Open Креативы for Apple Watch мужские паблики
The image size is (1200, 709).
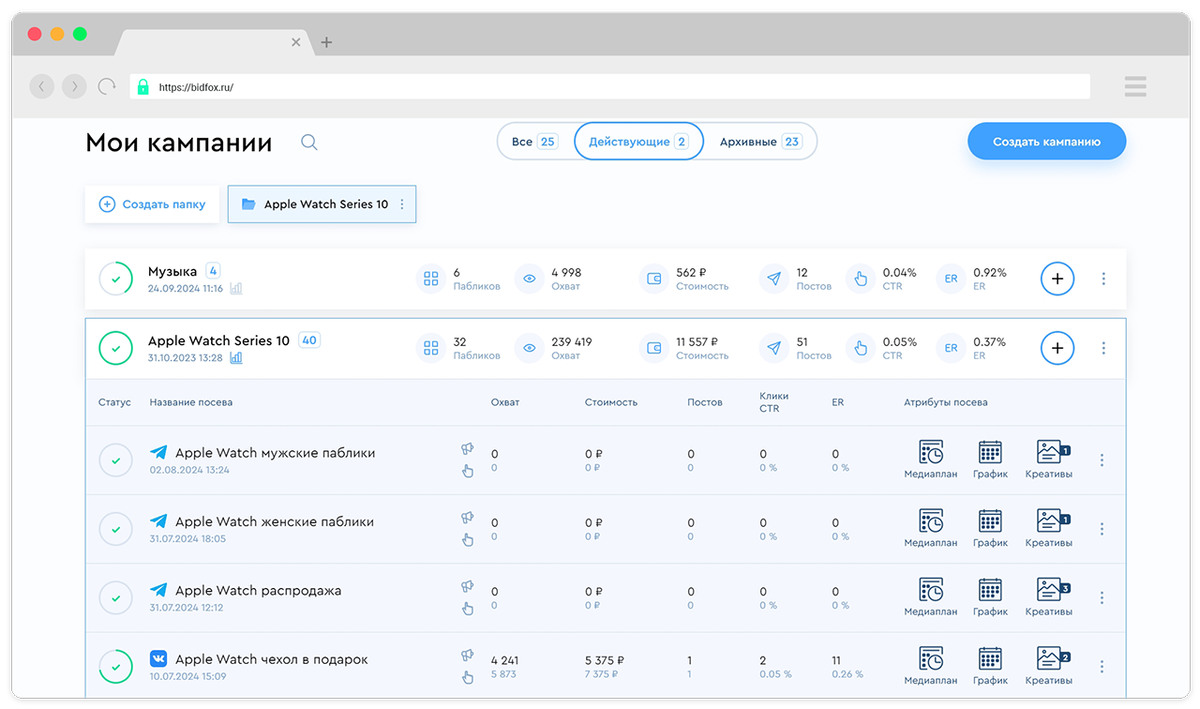[x=1049, y=459]
